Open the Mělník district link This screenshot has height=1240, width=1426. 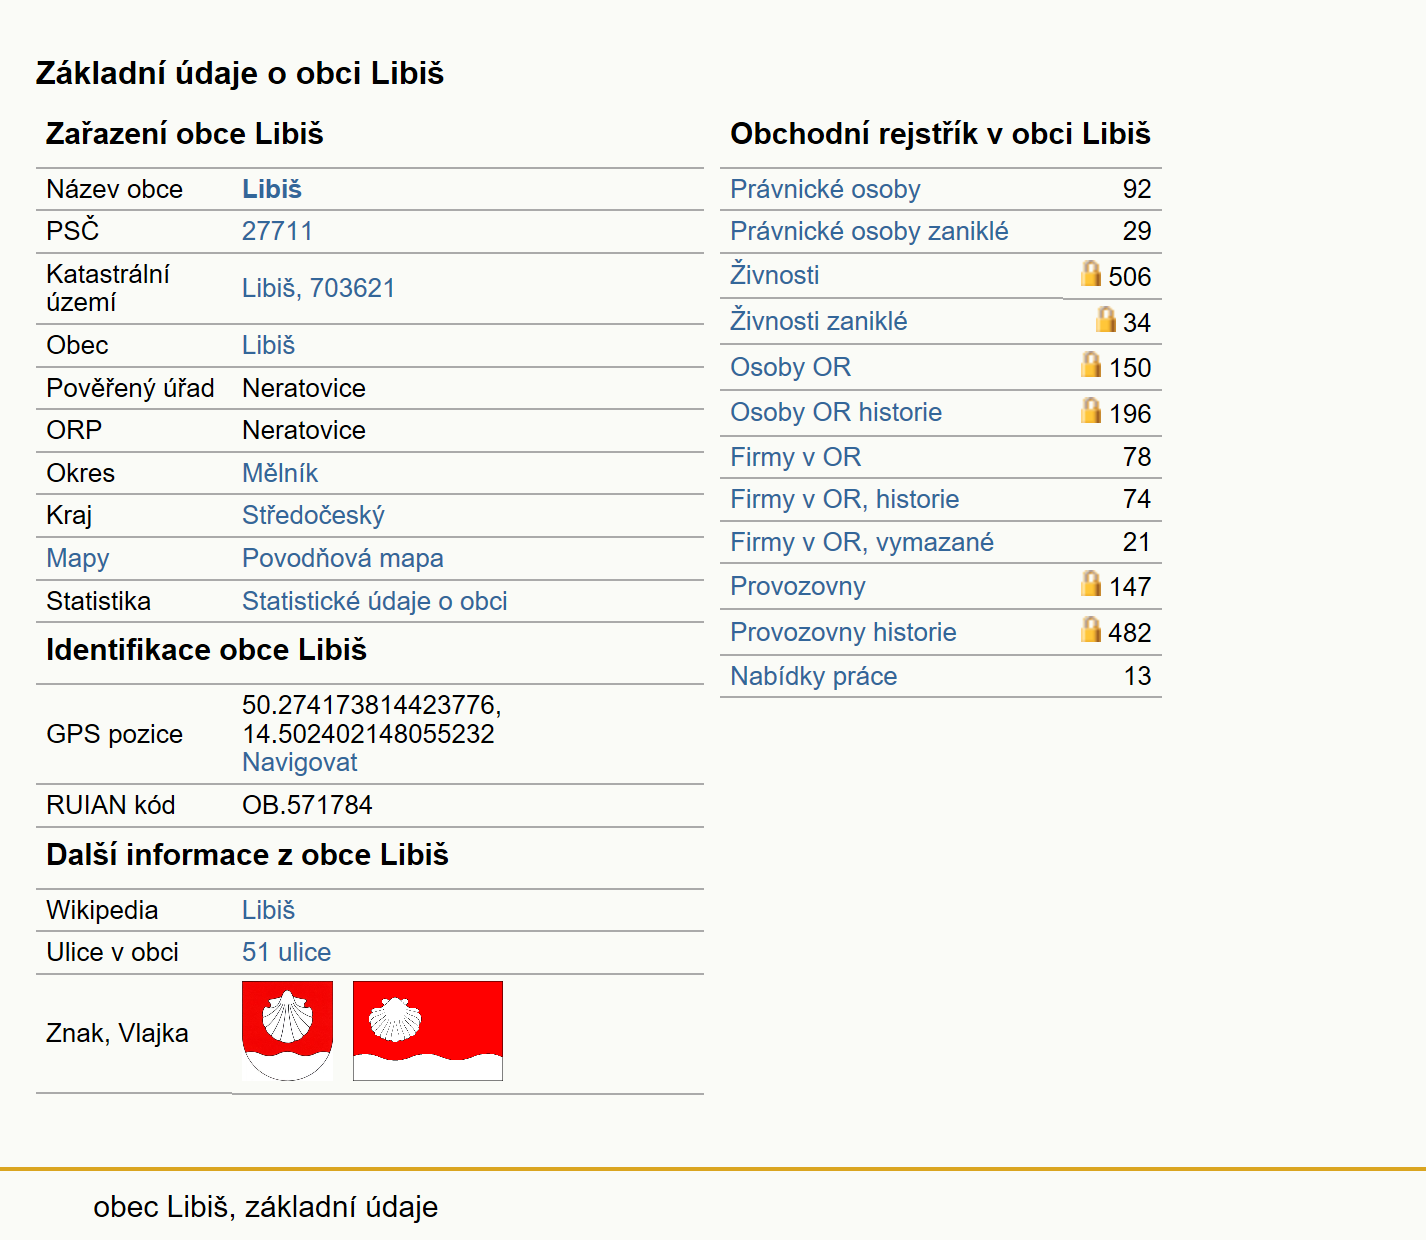click(x=280, y=473)
